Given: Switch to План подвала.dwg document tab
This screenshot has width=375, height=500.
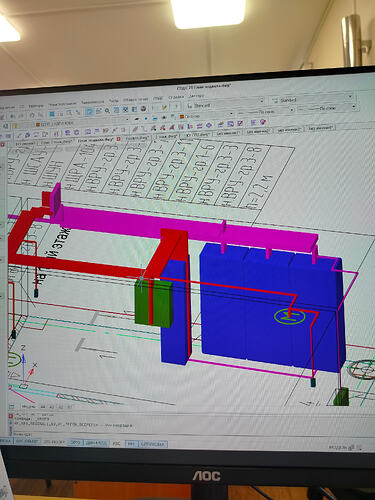Looking at the screenshot, I should click(95, 139).
